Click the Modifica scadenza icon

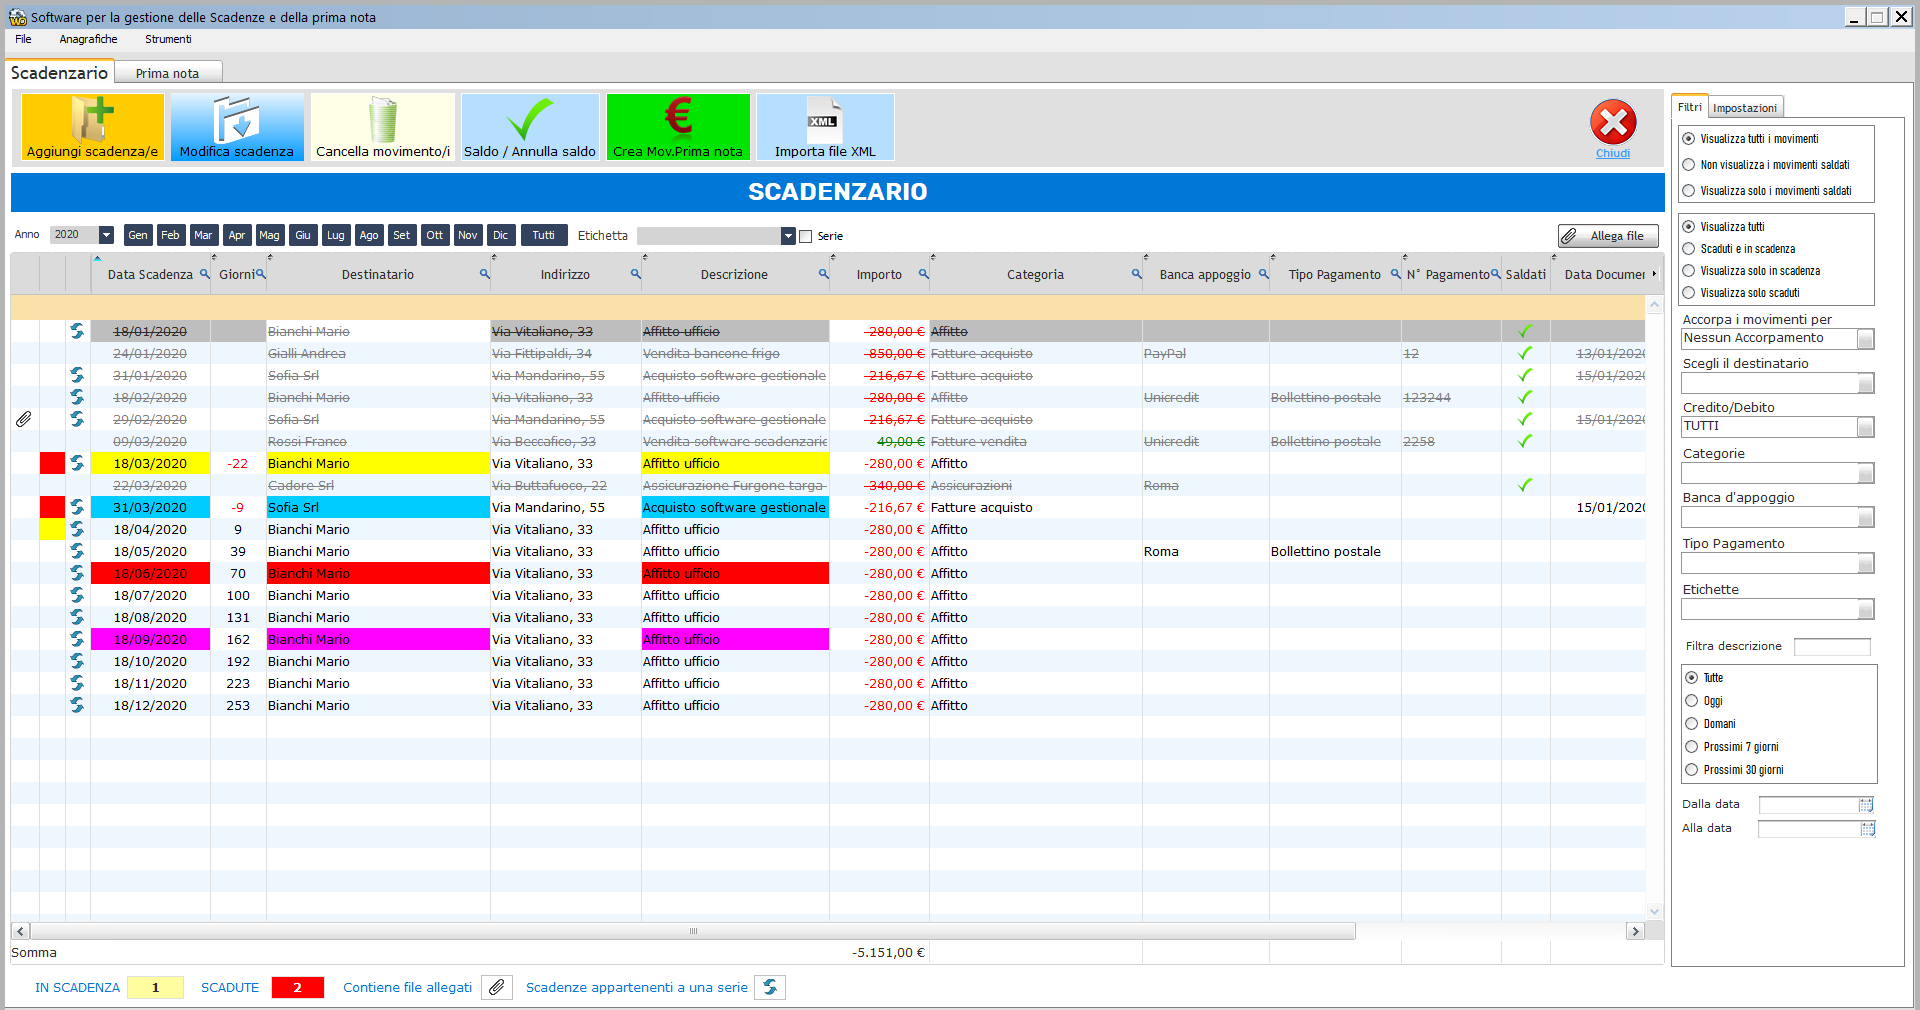coord(236,119)
